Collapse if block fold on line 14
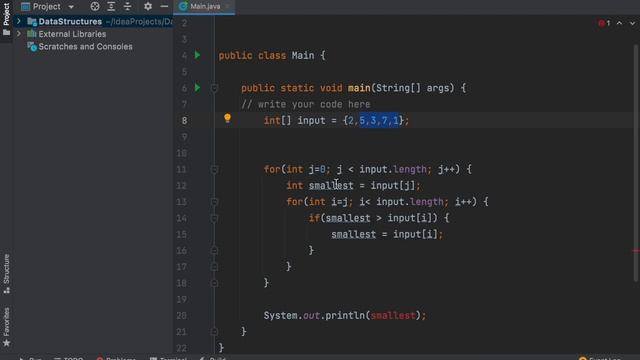640x360 pixels. [x=214, y=218]
